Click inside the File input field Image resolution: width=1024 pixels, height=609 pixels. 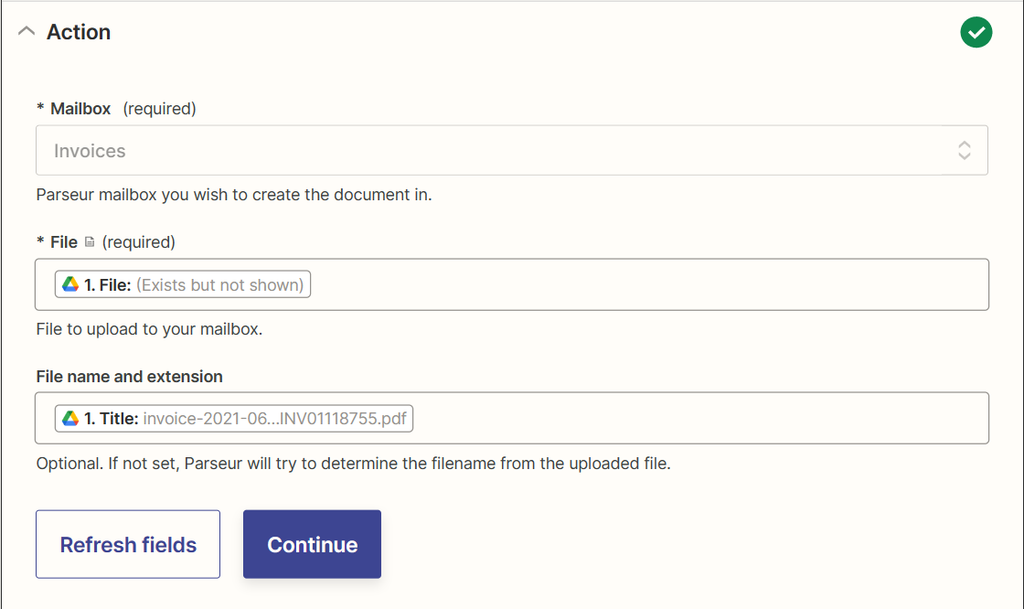[600, 284]
